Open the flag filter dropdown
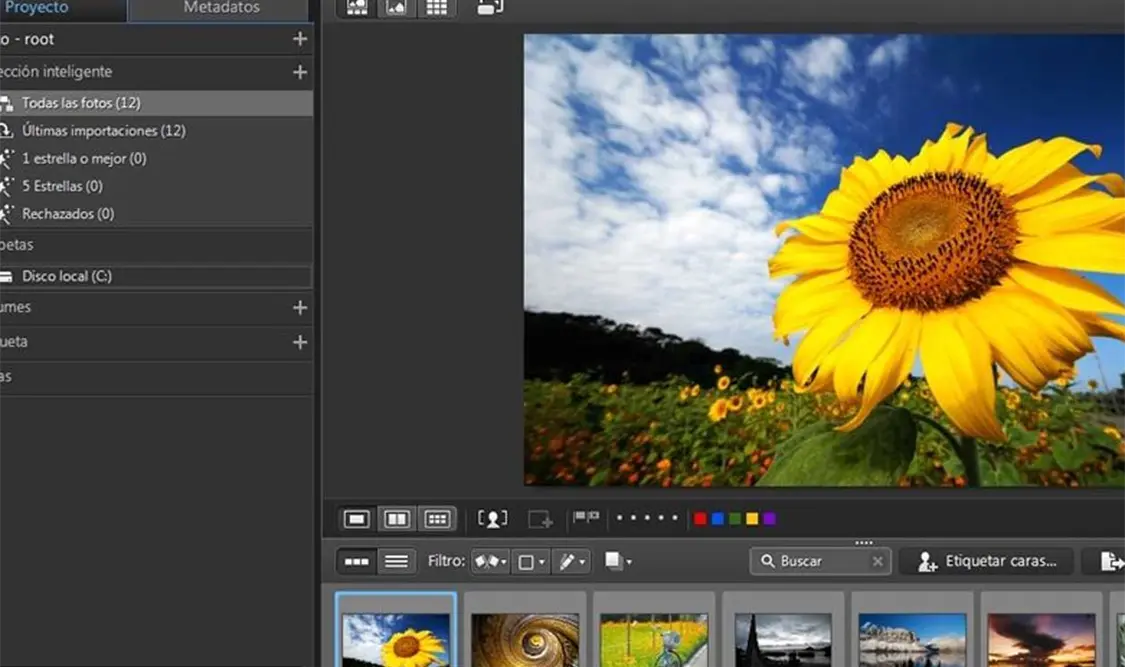The width and height of the screenshot is (1125, 667). pyautogui.click(x=490, y=561)
